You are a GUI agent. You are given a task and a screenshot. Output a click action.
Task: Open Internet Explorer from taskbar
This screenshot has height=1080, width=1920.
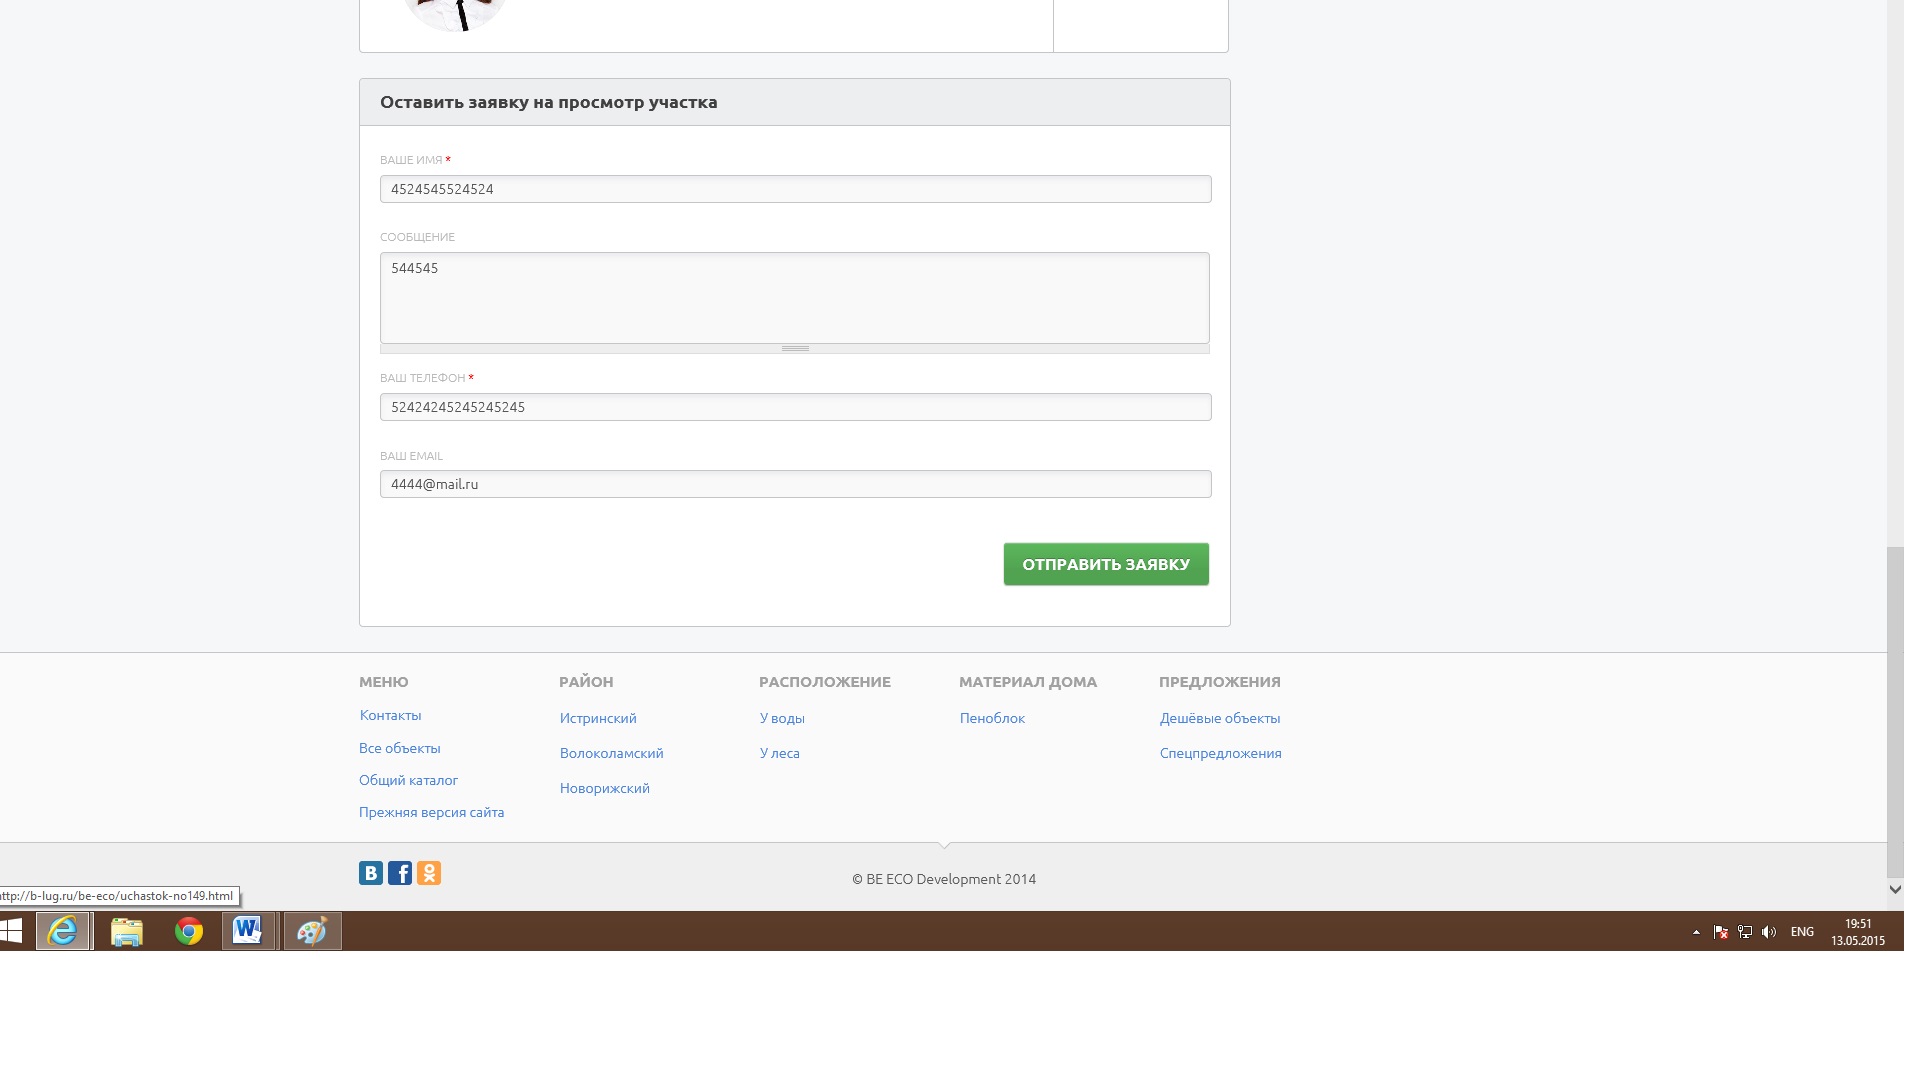pyautogui.click(x=64, y=931)
